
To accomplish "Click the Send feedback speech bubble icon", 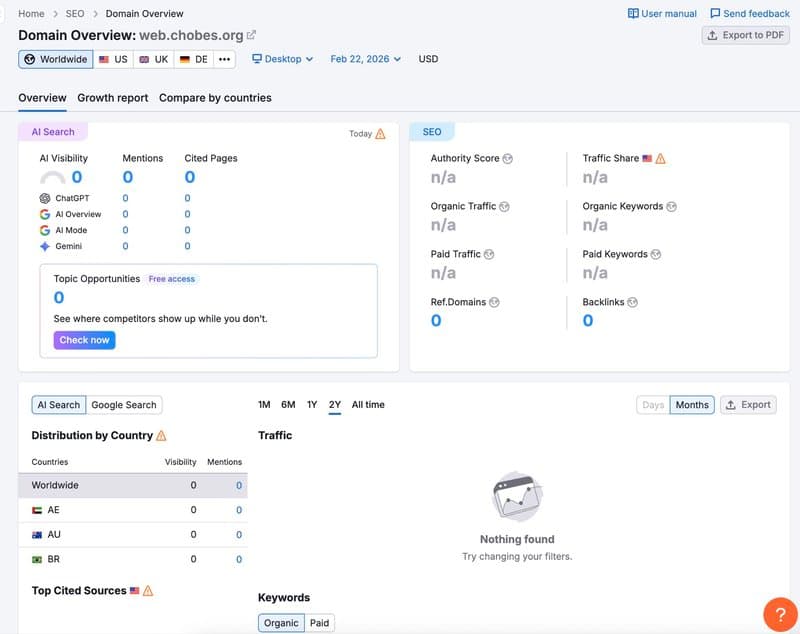I will pyautogui.click(x=715, y=13).
